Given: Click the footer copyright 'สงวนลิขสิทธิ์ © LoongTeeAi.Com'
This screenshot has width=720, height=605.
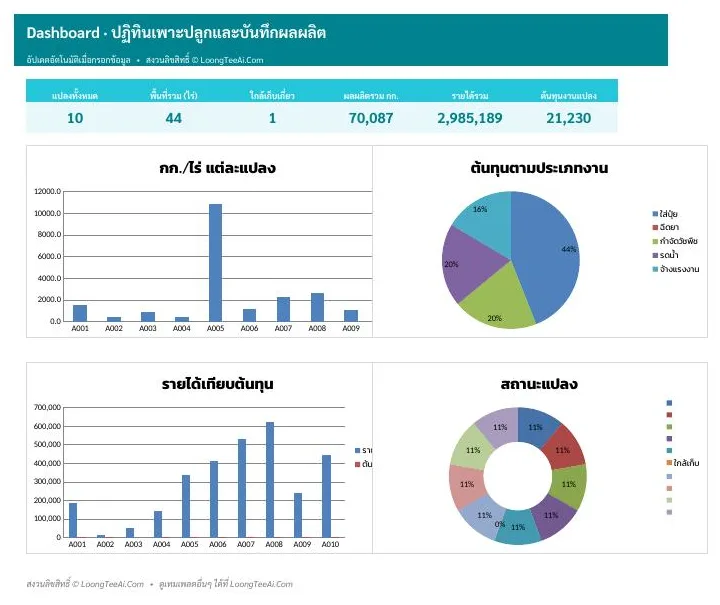Looking at the screenshot, I should click(x=85, y=584).
